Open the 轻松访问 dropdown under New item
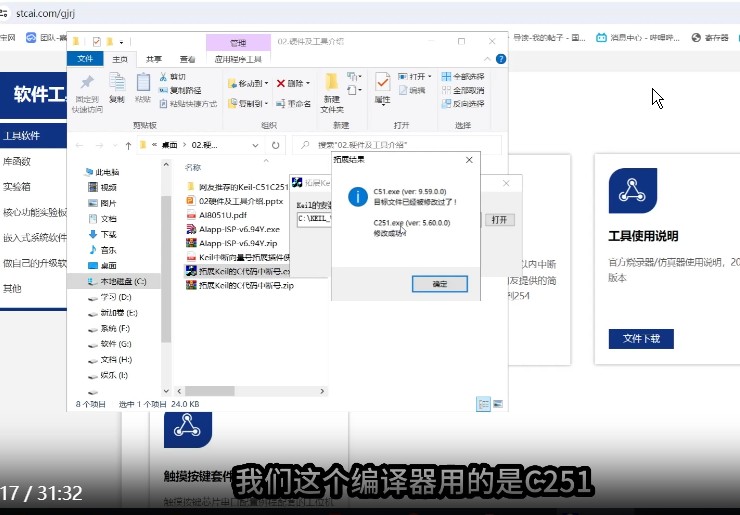The width and height of the screenshot is (740, 515). [354, 90]
